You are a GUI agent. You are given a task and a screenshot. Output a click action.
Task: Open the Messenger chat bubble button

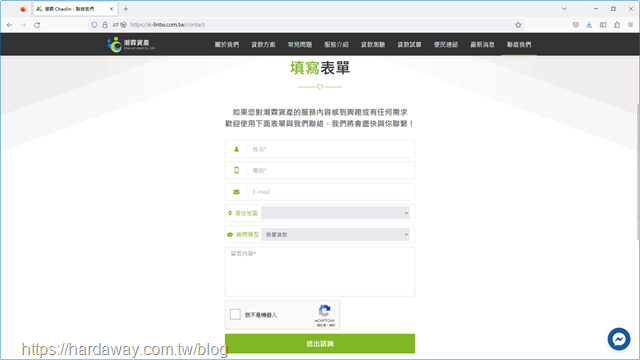[x=619, y=339]
